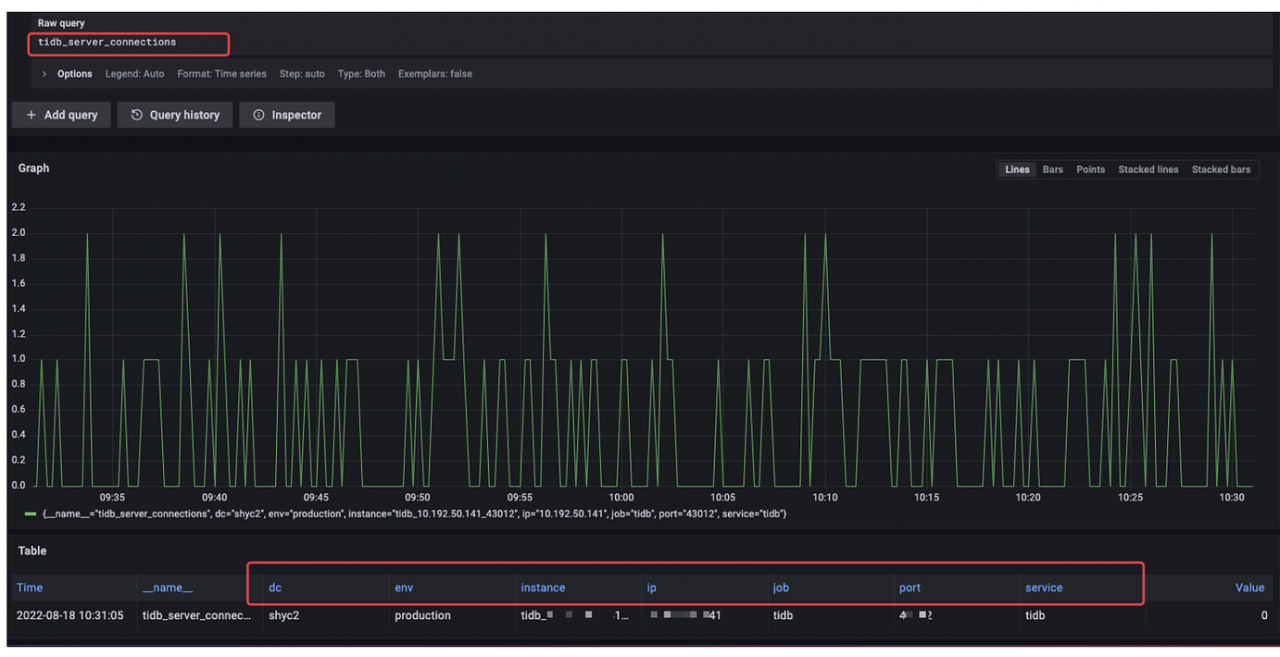Sort table by instance column

pos(543,588)
